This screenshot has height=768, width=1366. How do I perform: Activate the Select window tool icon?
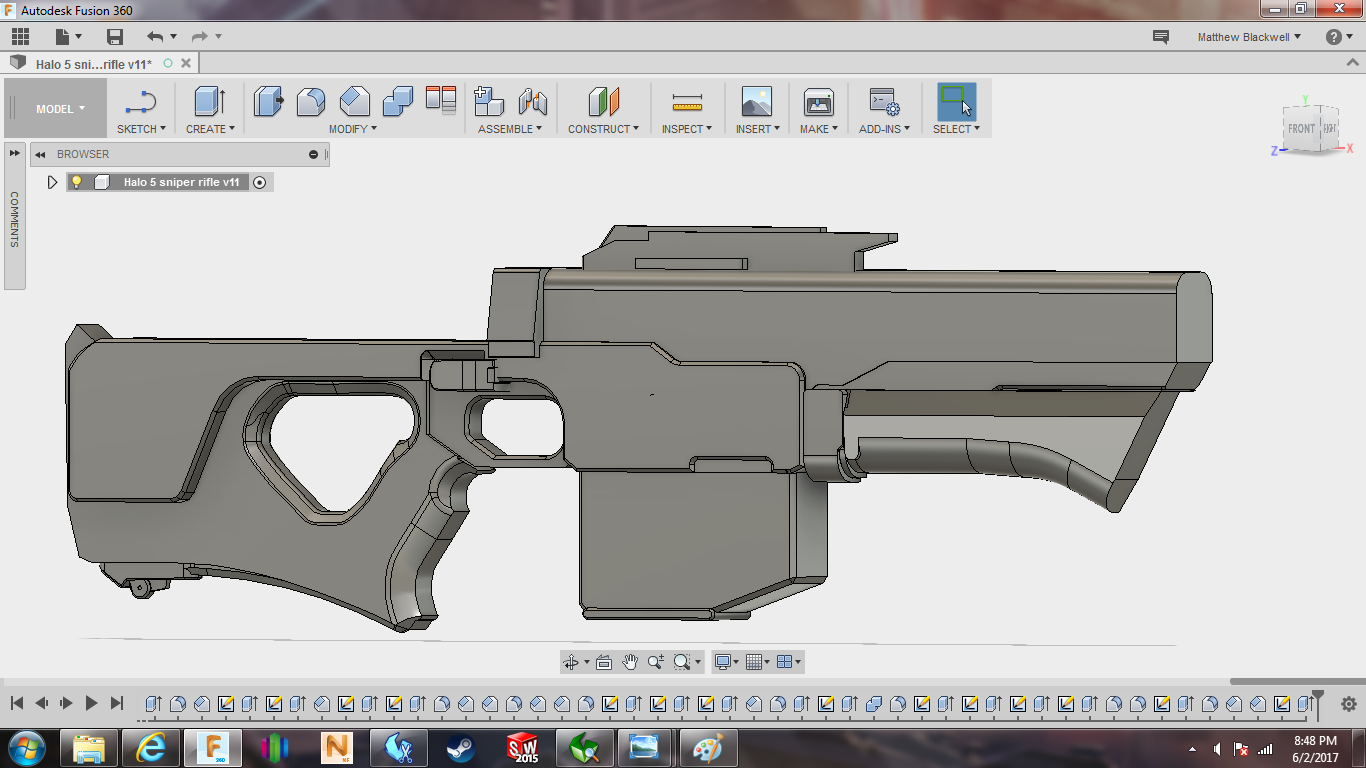pyautogui.click(x=956, y=102)
